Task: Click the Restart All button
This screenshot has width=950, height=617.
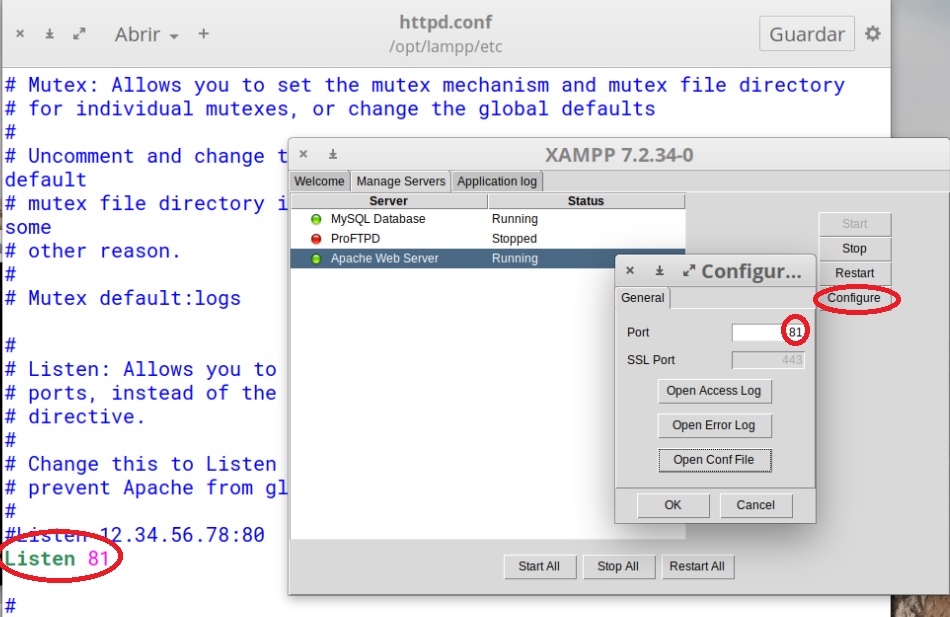Action: click(x=697, y=566)
